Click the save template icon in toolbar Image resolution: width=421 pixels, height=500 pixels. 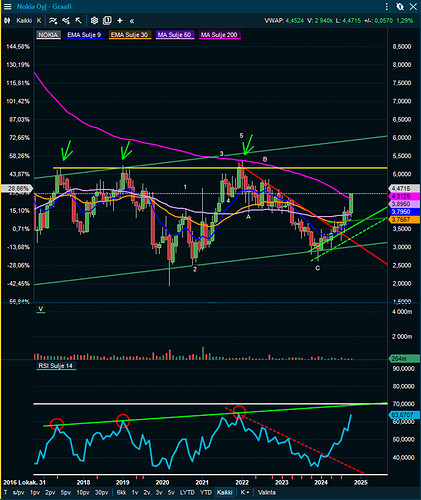[x=107, y=21]
